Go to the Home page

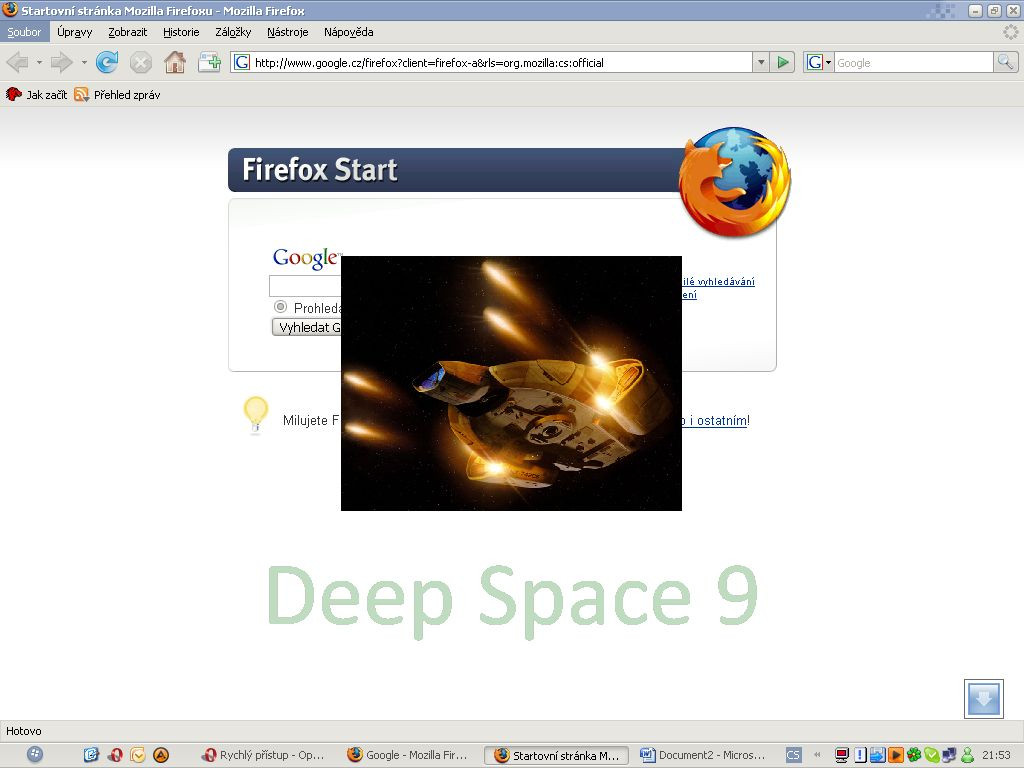click(174, 63)
